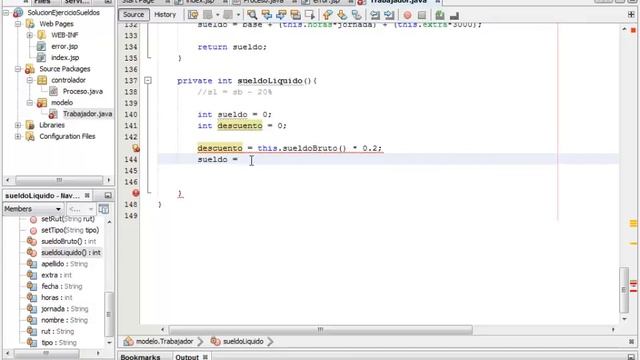This screenshot has width=640, height=360.
Task: Expand the Configuration Files node
Action: (x=18, y=136)
